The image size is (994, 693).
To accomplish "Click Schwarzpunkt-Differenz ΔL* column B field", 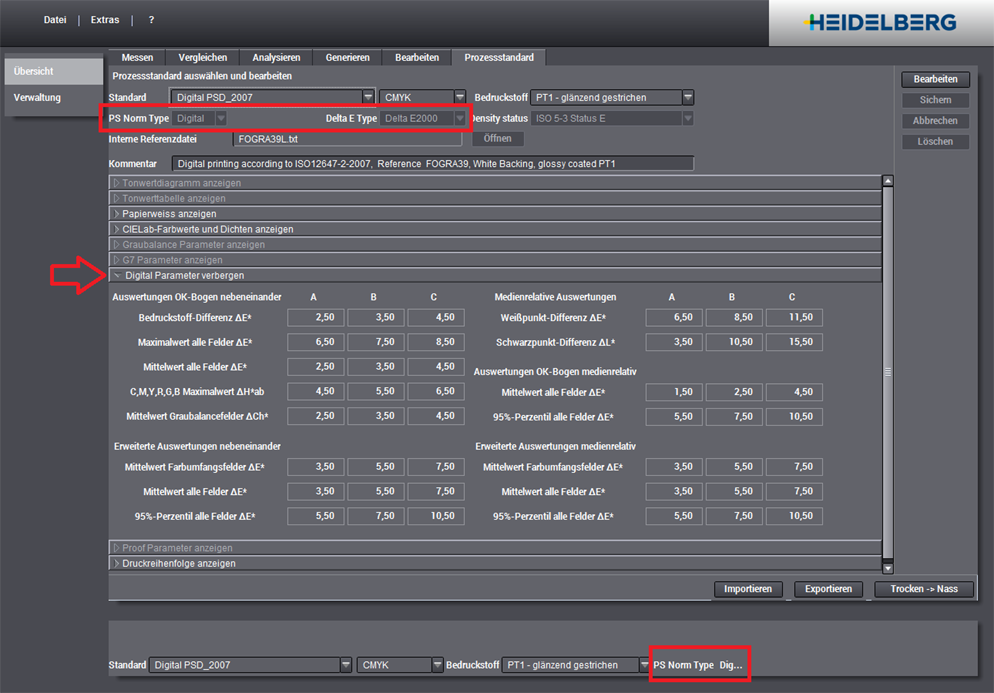I will click(x=734, y=342).
